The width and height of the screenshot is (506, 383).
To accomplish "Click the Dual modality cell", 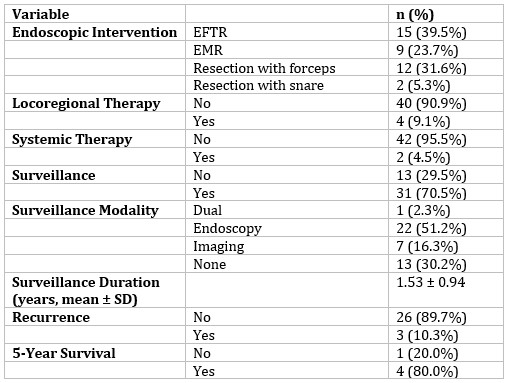I will point(207,211).
